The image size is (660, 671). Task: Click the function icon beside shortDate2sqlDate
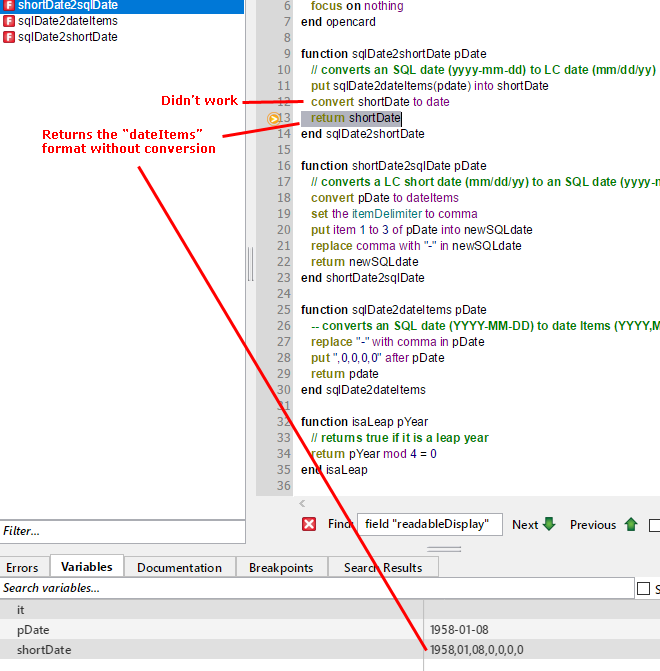(x=9, y=6)
